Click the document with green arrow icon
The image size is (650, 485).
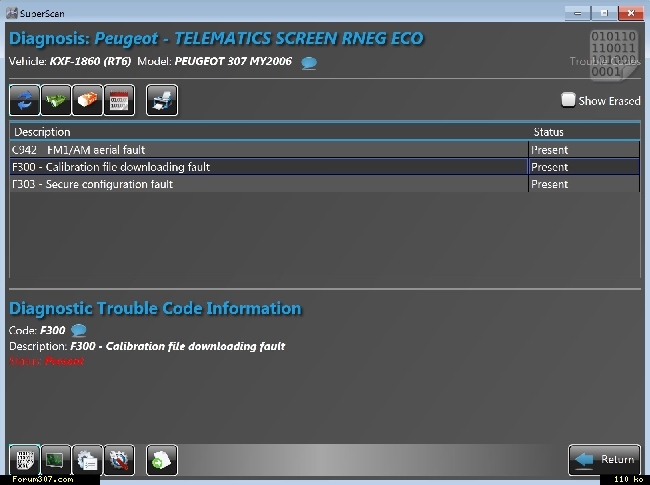[x=162, y=460]
